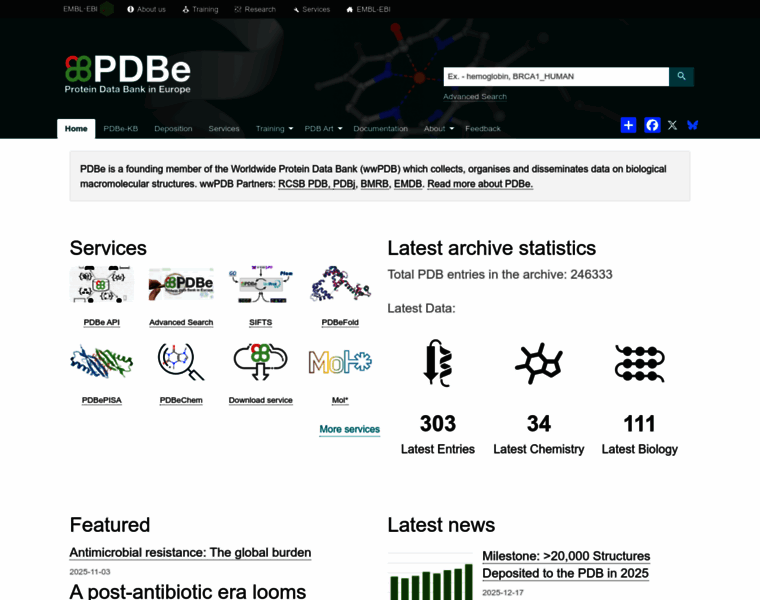The image size is (760, 600).
Task: Click the Download service cloud icon
Action: click(x=261, y=362)
